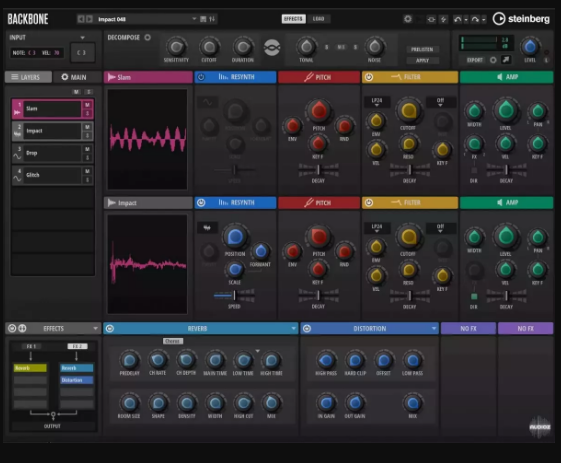Click the Impact layer waveform icon in list

[17, 134]
